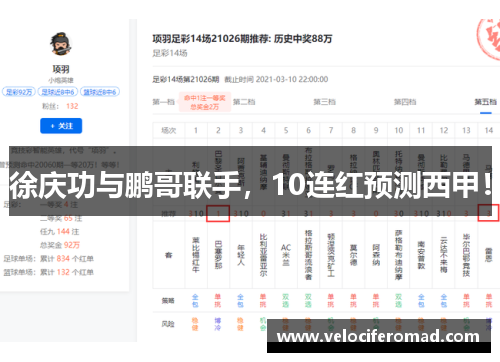The image size is (500, 362).
Task: Click away team 顿涅茨克矿工
Action: (331, 255)
